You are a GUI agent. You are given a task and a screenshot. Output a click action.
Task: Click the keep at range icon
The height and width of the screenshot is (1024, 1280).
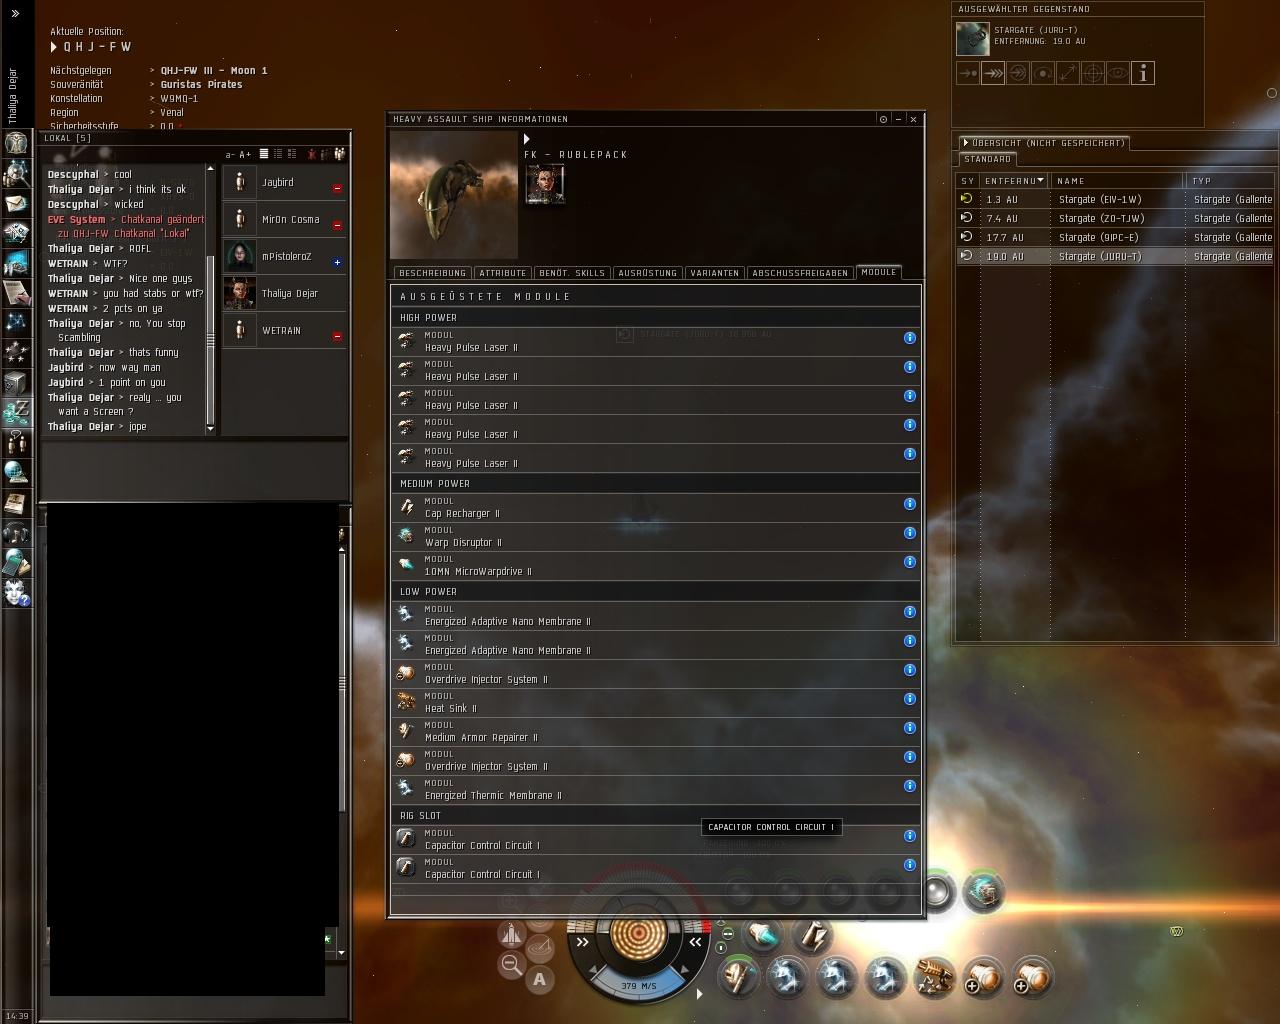(x=1068, y=73)
